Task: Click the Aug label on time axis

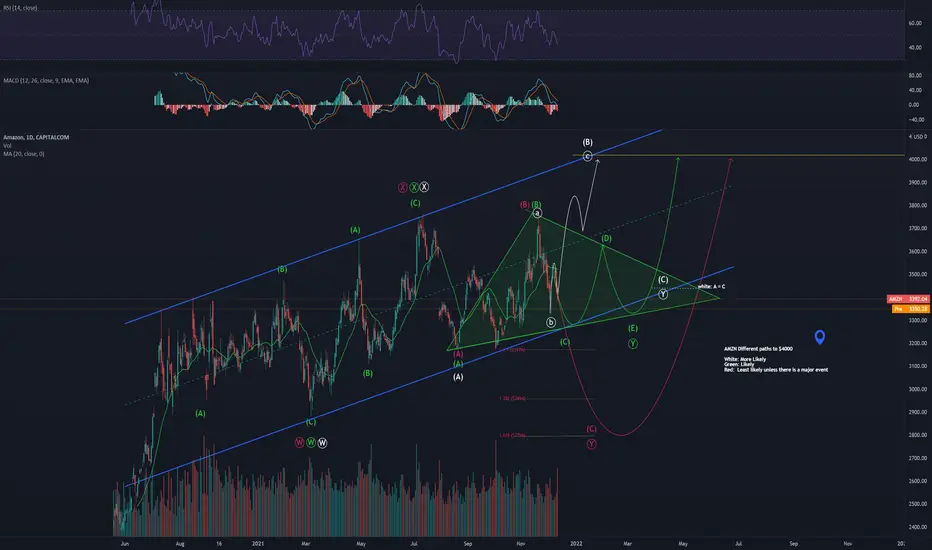Action: click(x=180, y=543)
